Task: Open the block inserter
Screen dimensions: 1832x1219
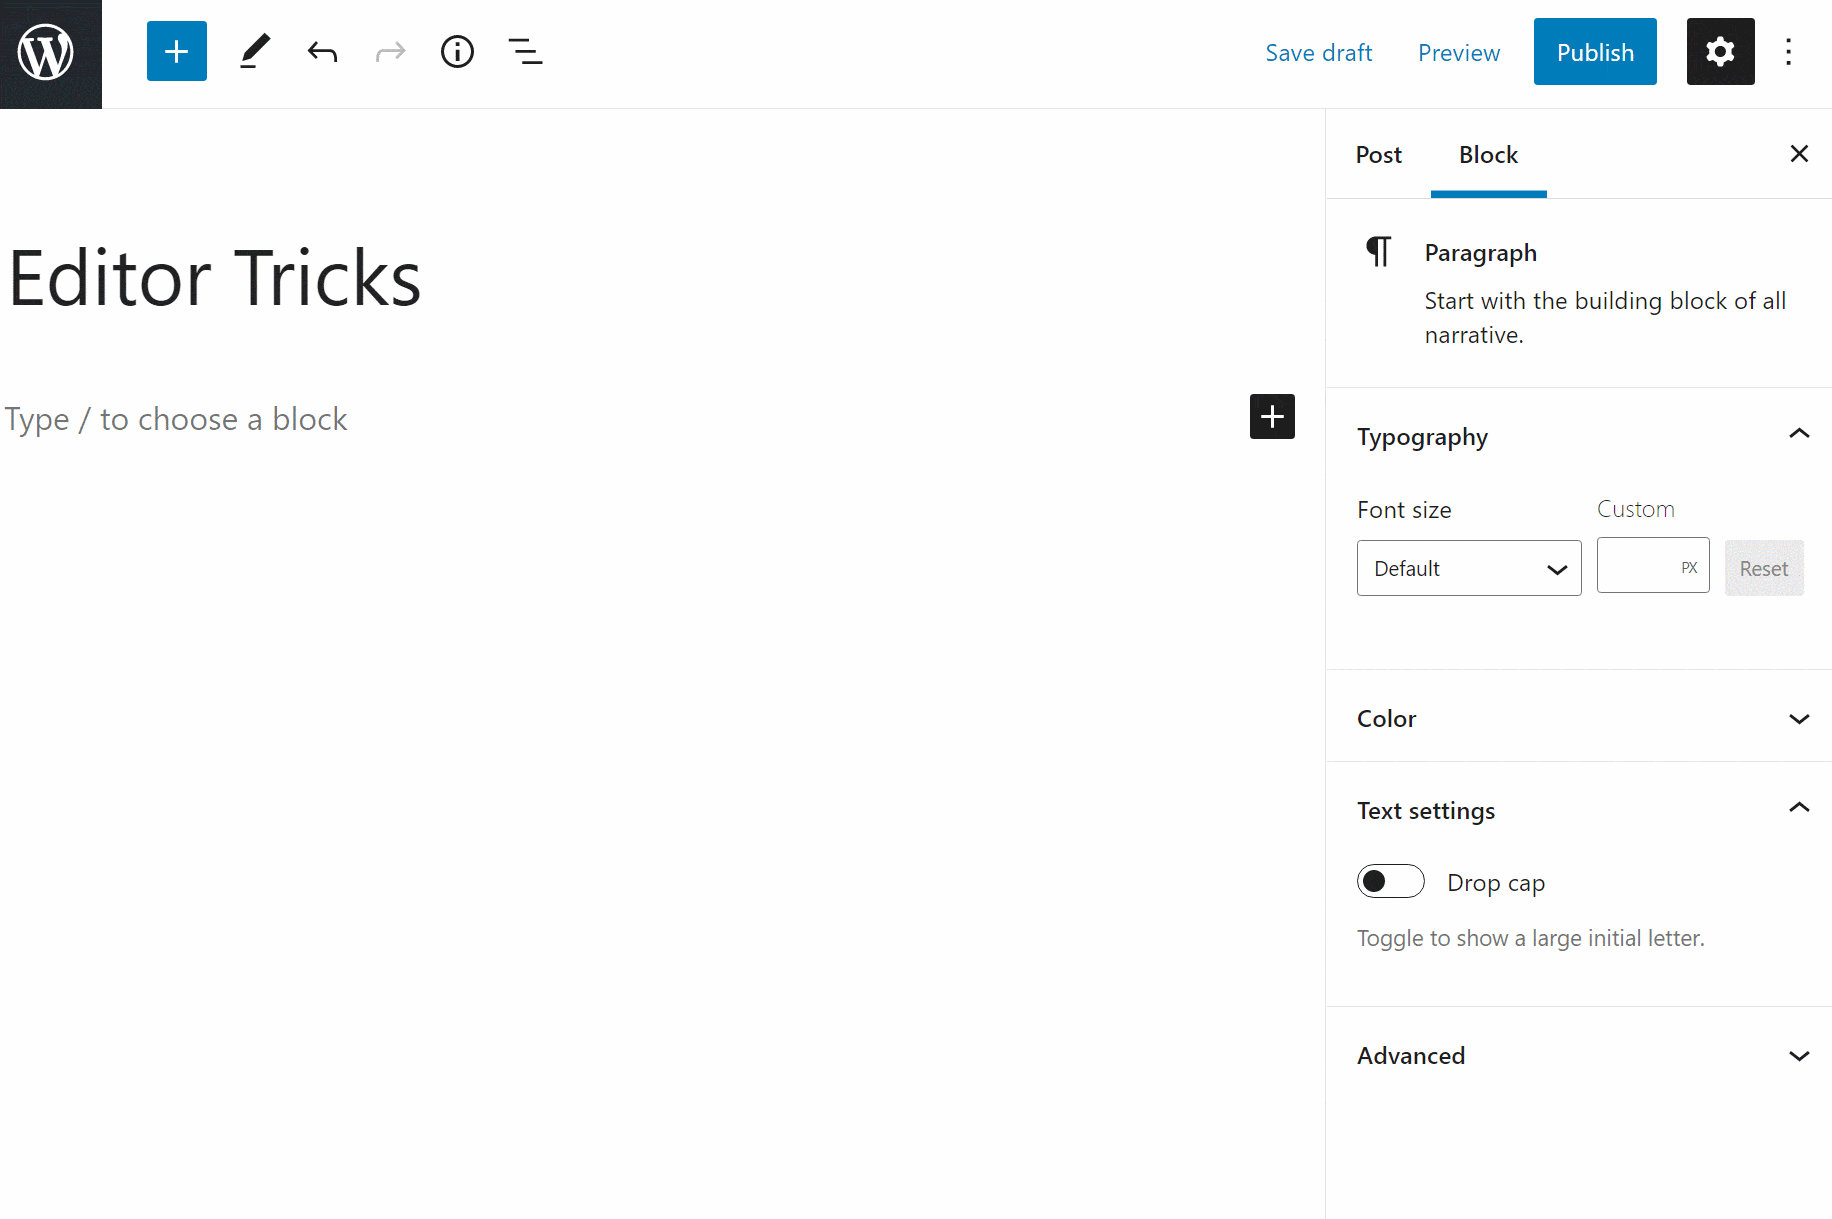Action: pyautogui.click(x=176, y=51)
